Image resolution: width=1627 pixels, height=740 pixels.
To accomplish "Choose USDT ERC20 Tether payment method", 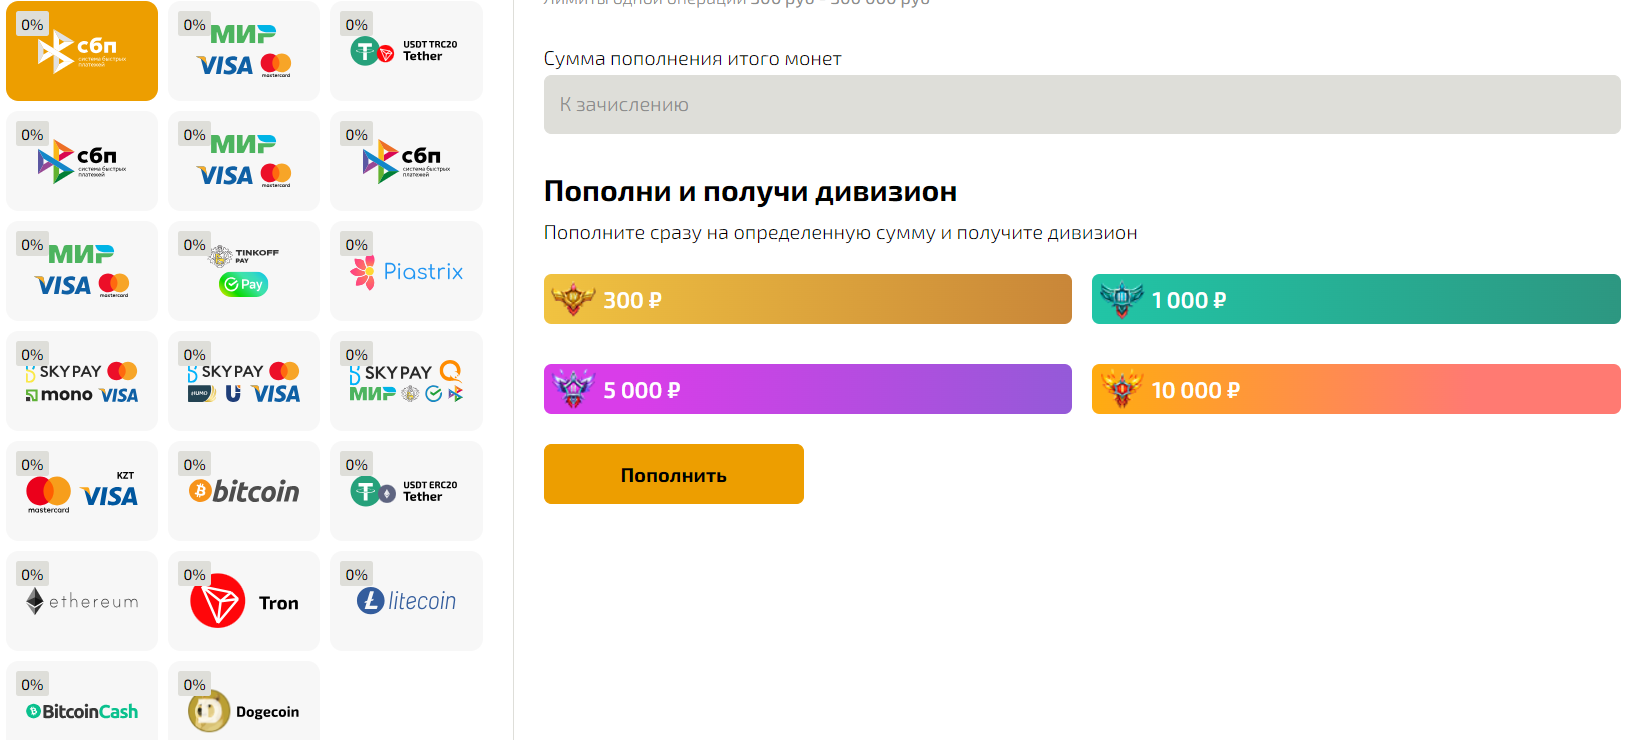I will pos(406,491).
